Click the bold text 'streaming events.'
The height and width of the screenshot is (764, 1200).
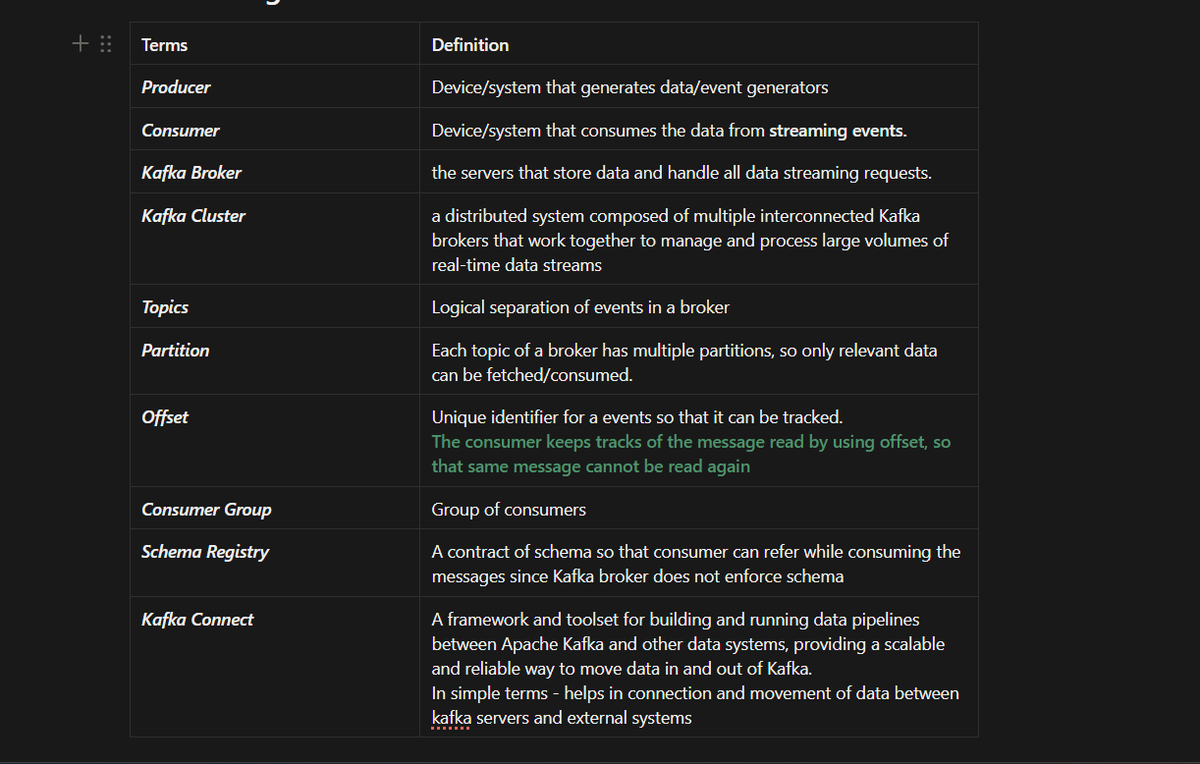[838, 130]
